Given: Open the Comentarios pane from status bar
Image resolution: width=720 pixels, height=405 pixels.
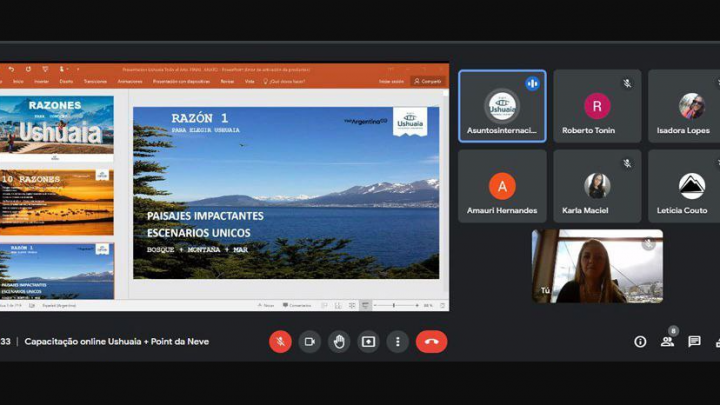Looking at the screenshot, I should [x=296, y=305].
